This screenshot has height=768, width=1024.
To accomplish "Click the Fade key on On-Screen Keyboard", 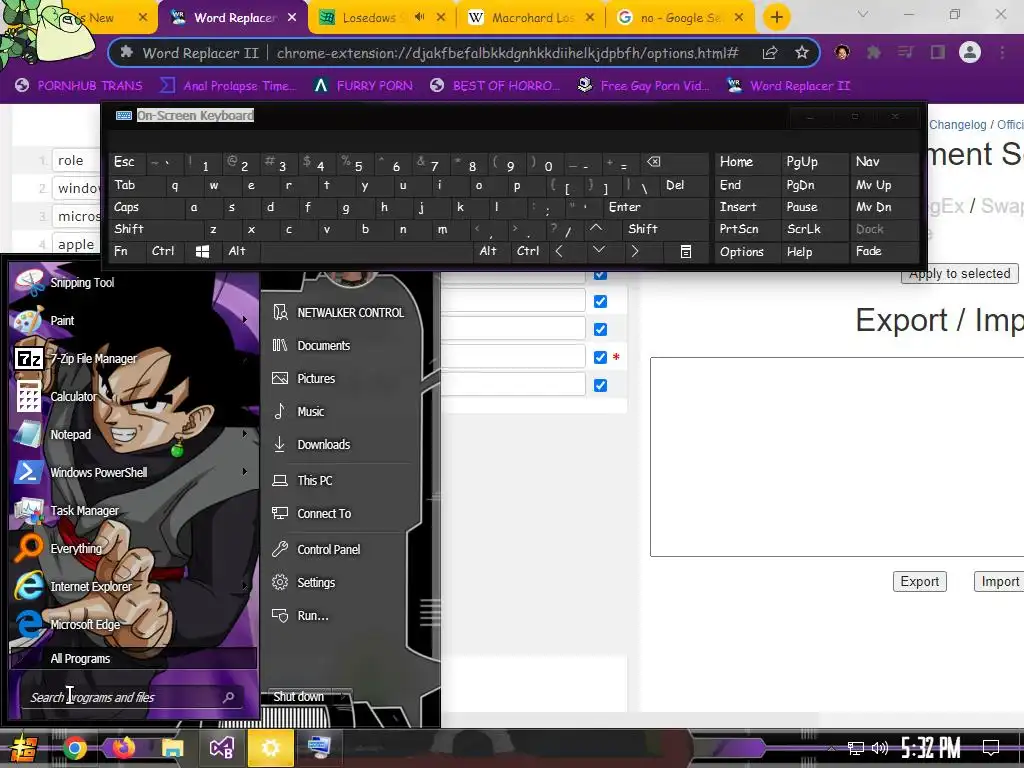I will click(869, 251).
